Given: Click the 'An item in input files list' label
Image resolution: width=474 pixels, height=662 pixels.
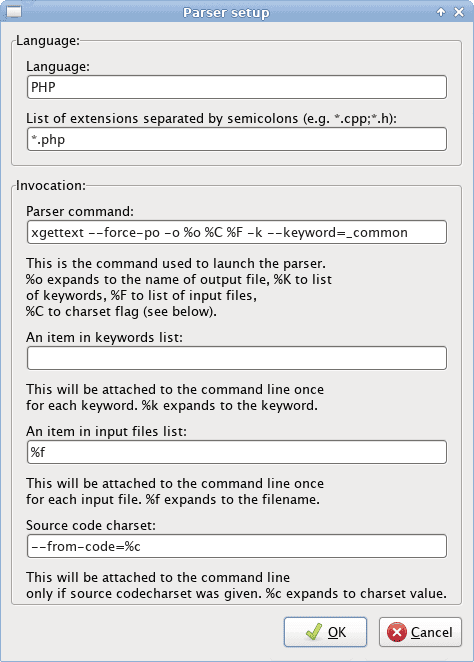Looking at the screenshot, I should pyautogui.click(x=106, y=431).
